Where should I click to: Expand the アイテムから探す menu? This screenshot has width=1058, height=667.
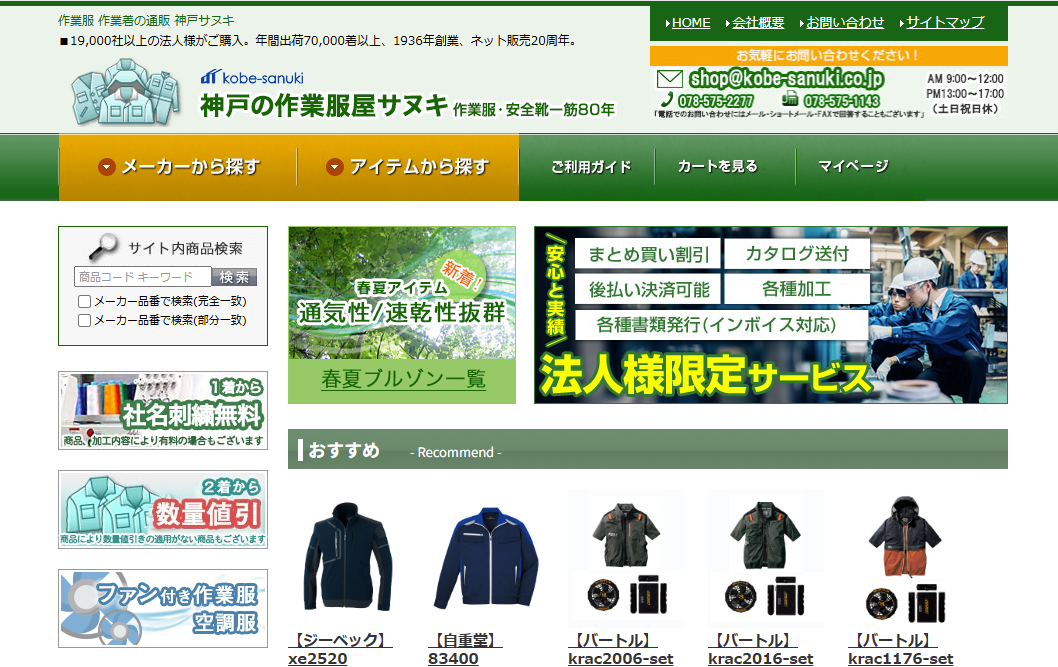408,167
